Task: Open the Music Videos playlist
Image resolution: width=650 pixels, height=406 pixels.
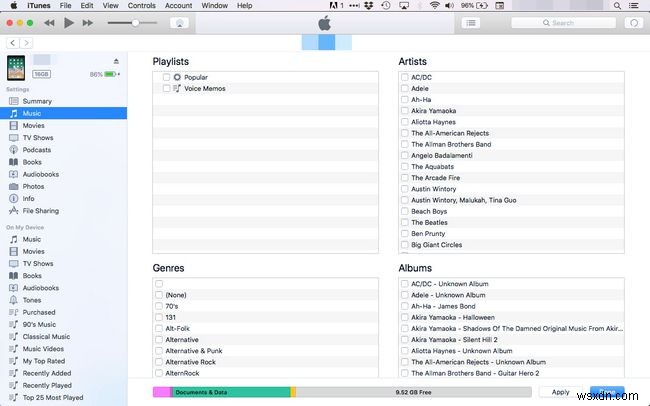Action: (x=43, y=349)
